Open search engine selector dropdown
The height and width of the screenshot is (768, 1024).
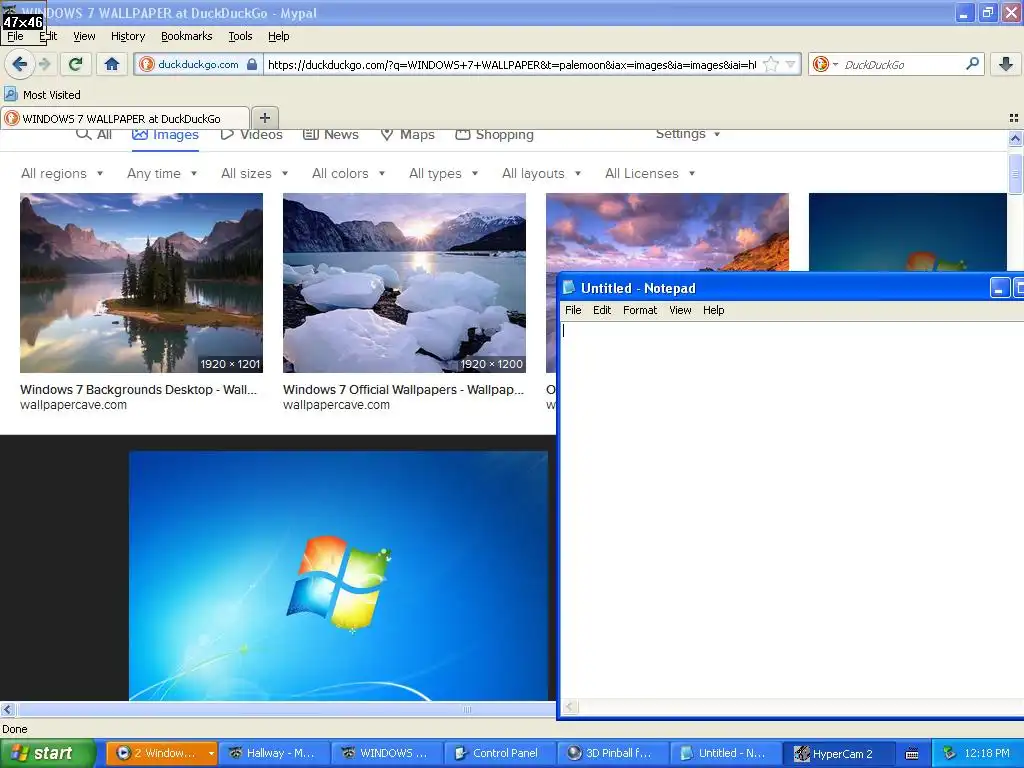pos(835,64)
